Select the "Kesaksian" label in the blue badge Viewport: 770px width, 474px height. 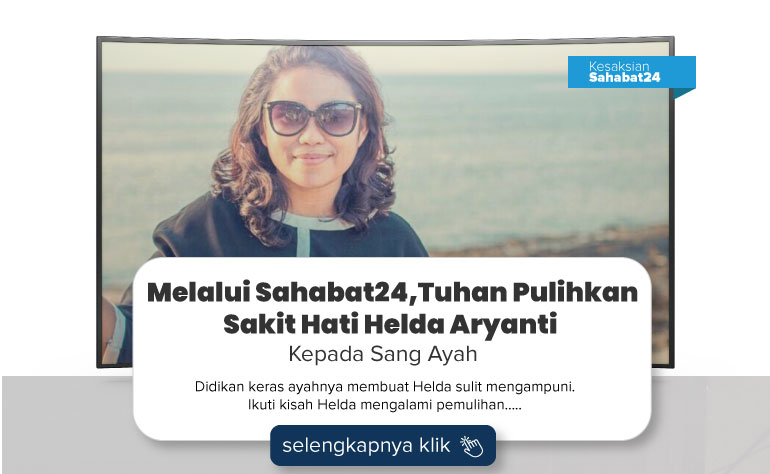point(619,66)
